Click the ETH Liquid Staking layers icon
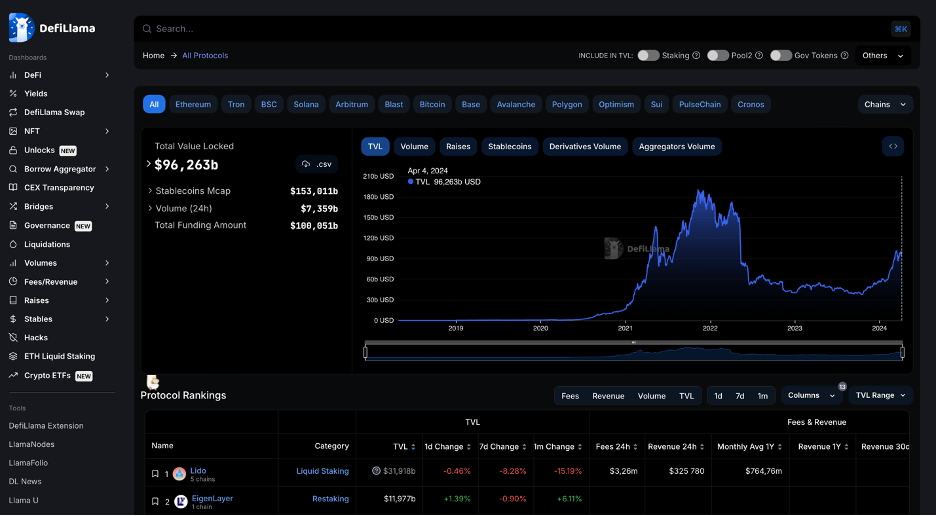936x516 pixels. 13,356
